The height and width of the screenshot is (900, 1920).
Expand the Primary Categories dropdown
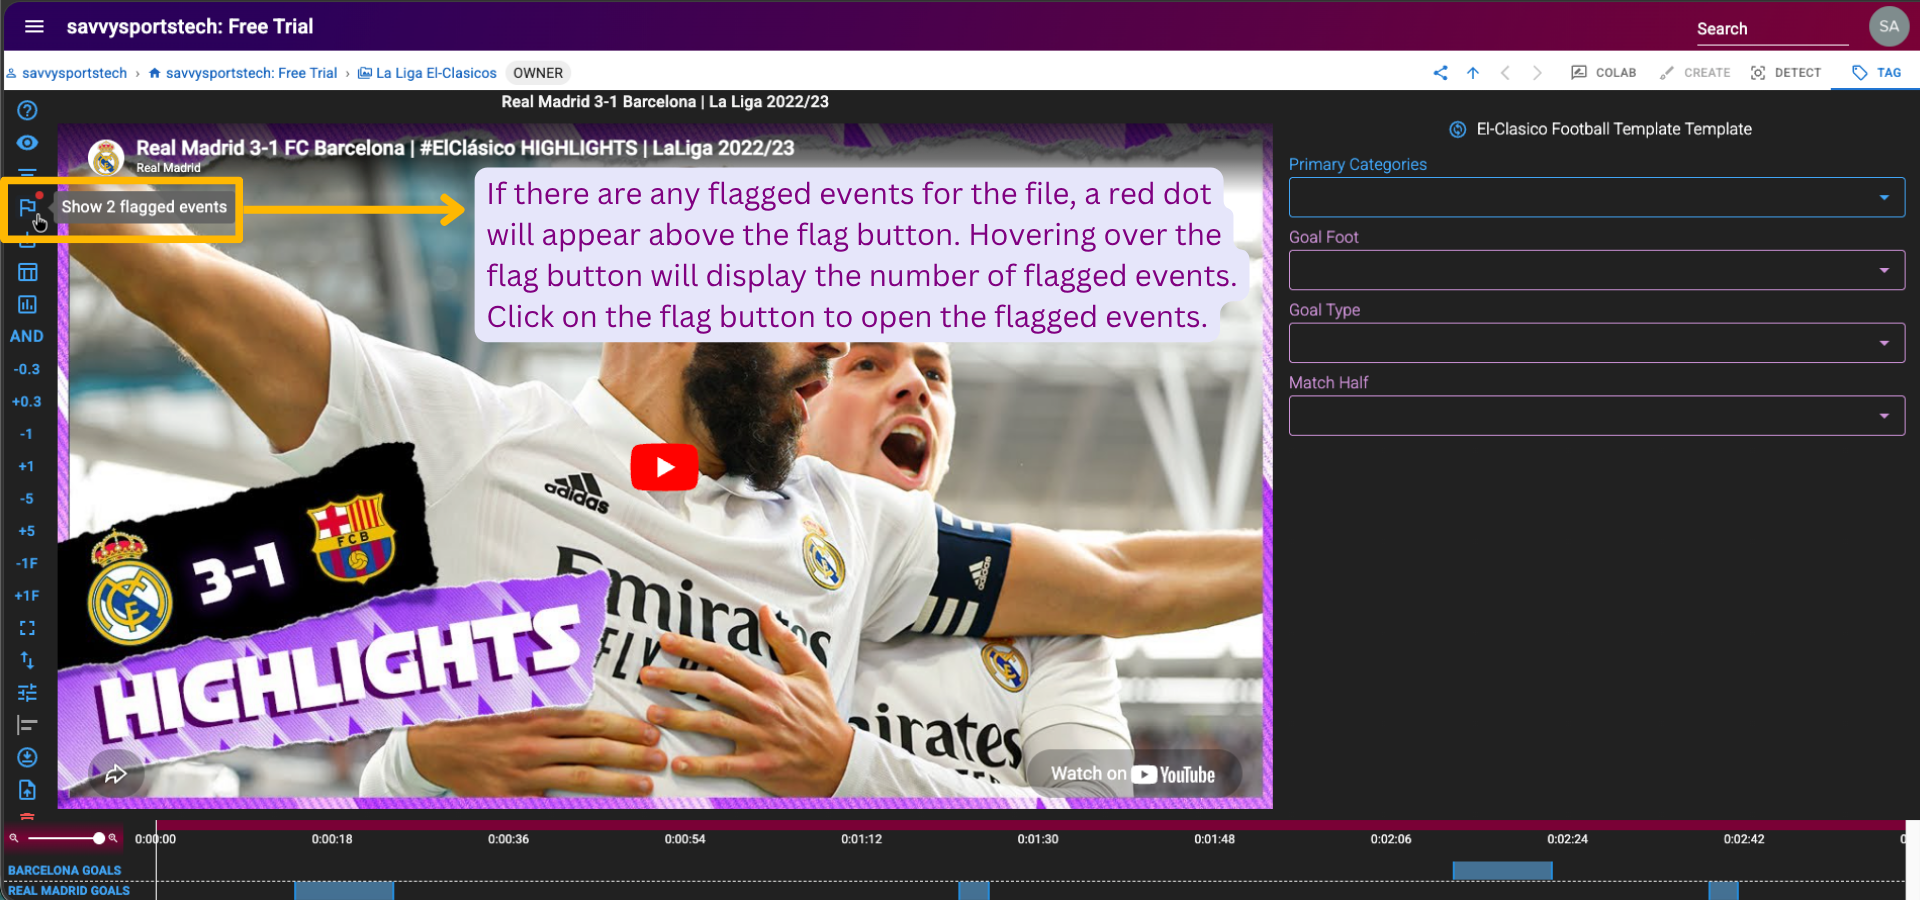click(x=1596, y=198)
